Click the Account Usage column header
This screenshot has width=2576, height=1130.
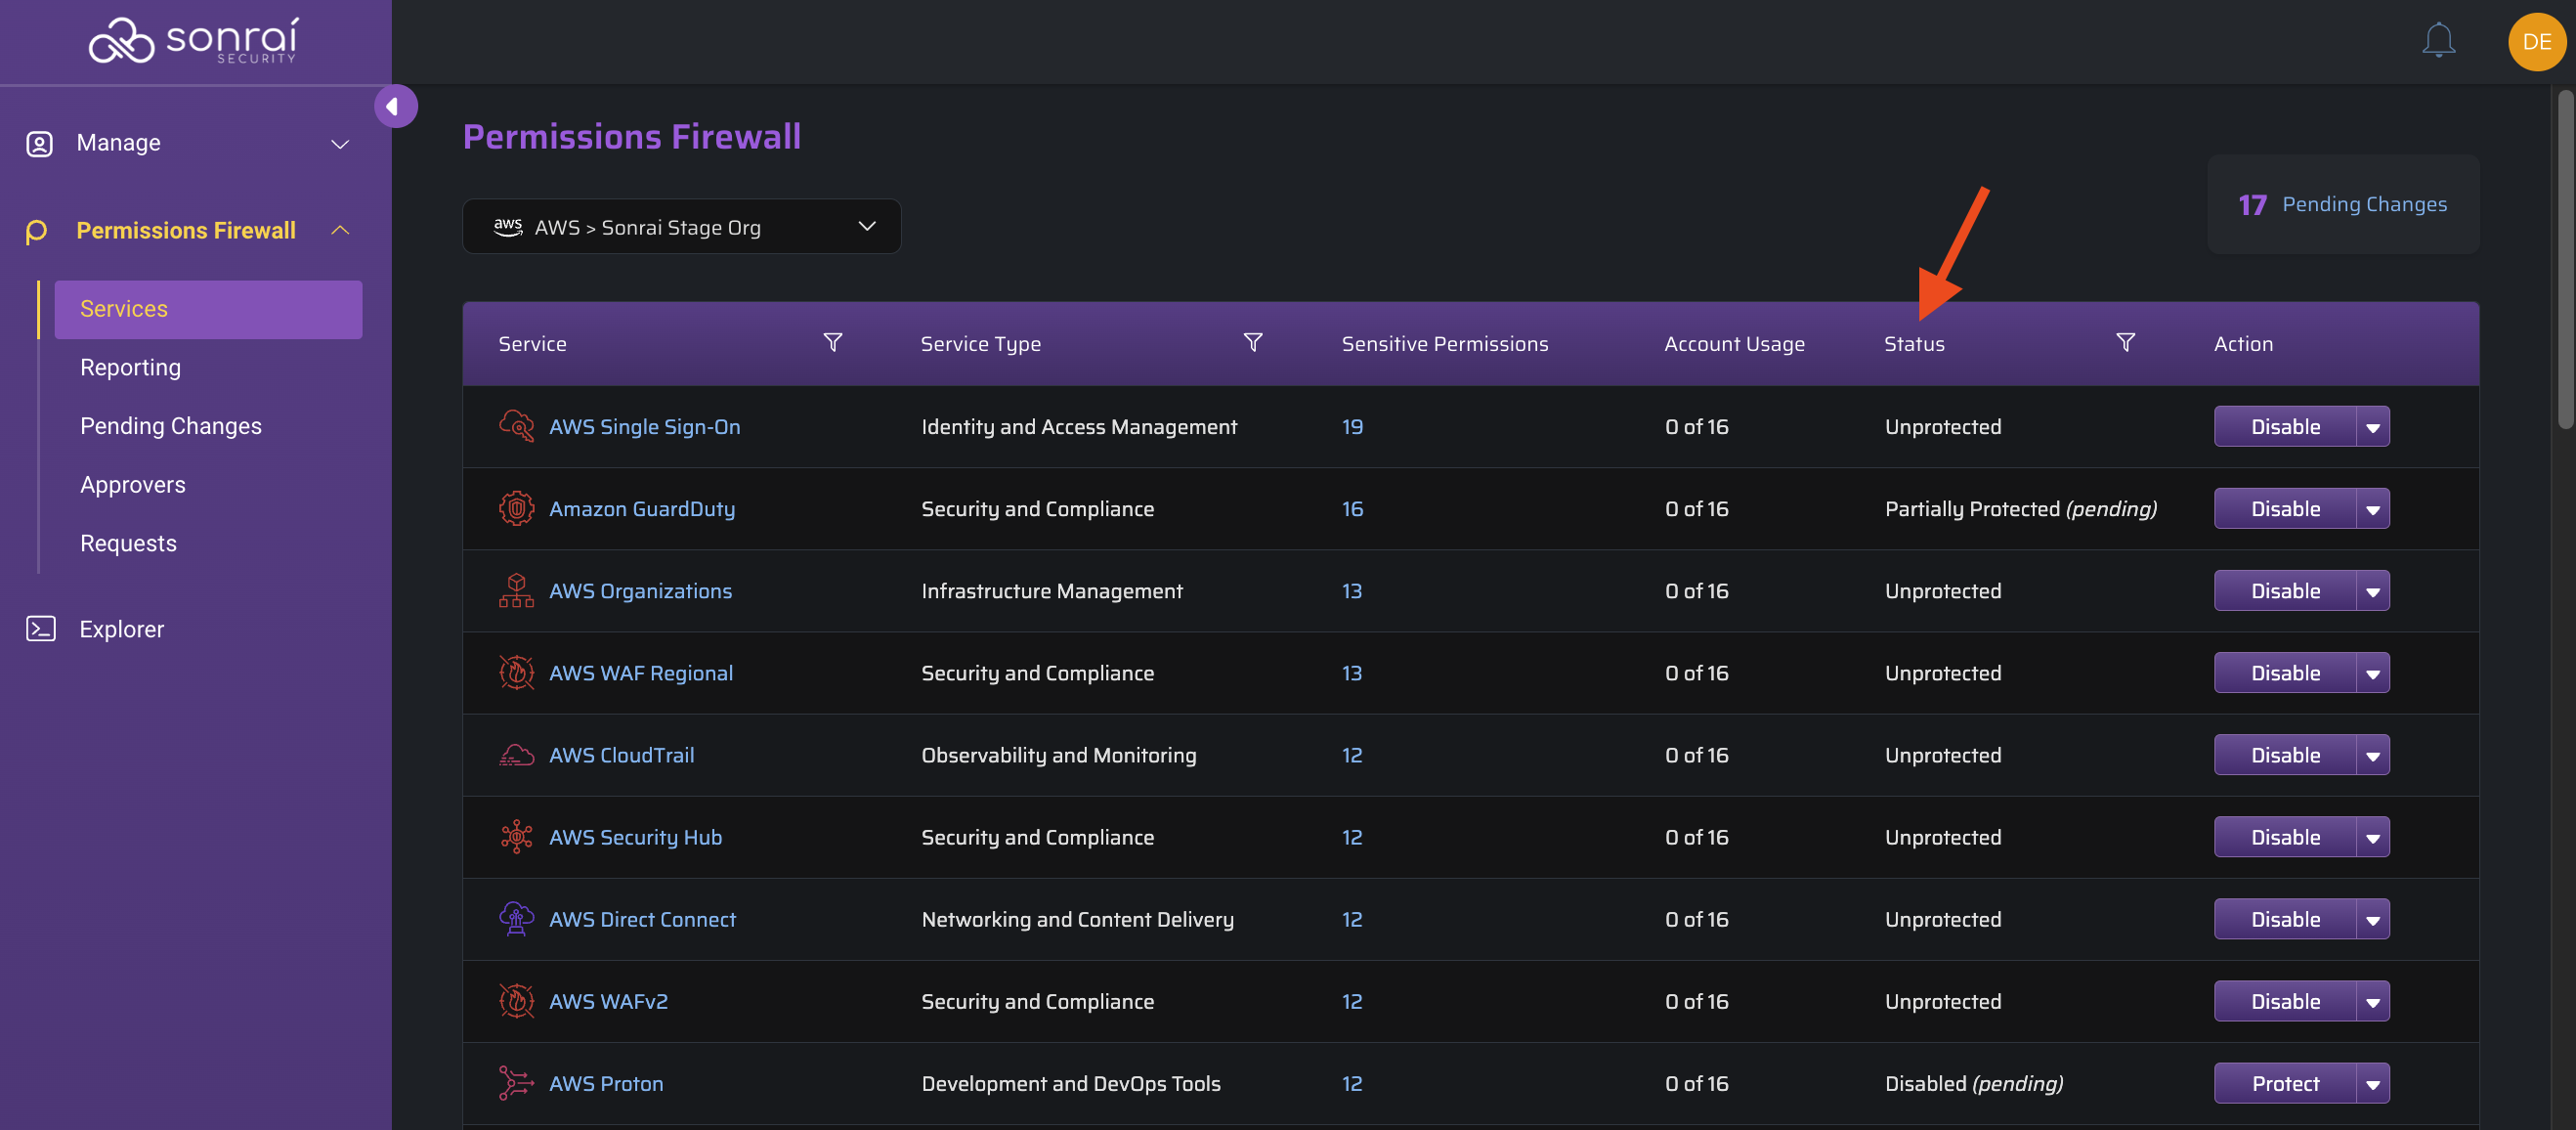point(1734,343)
